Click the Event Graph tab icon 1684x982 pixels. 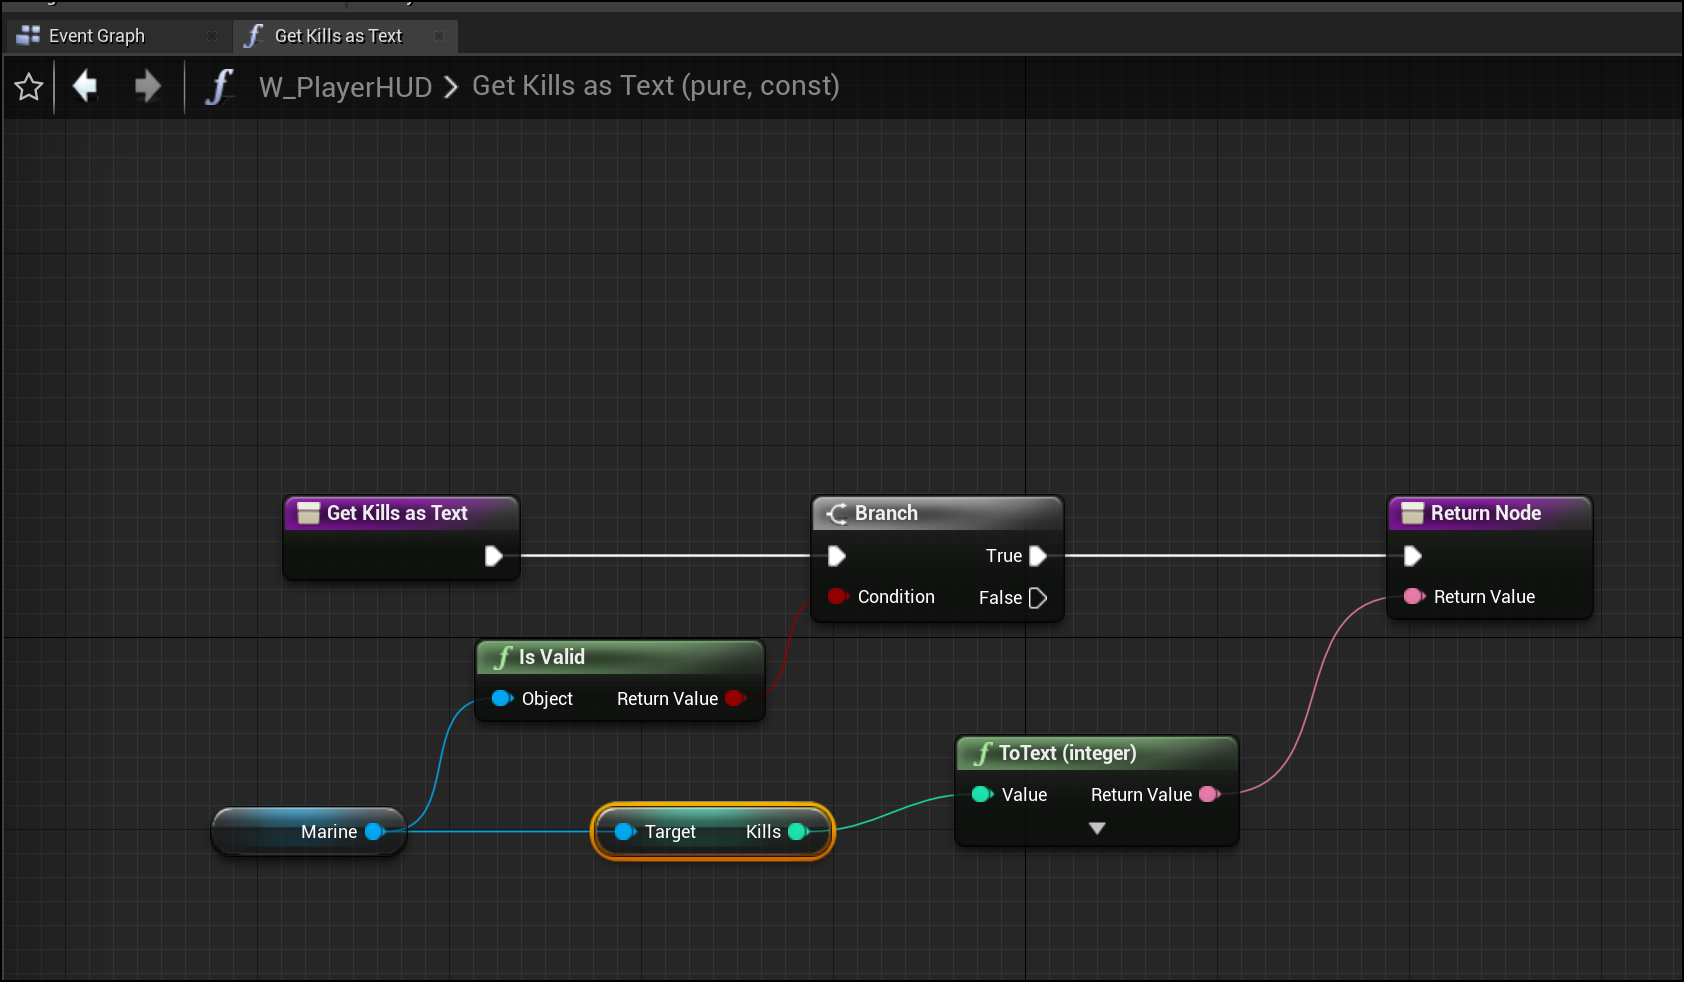click(28, 36)
